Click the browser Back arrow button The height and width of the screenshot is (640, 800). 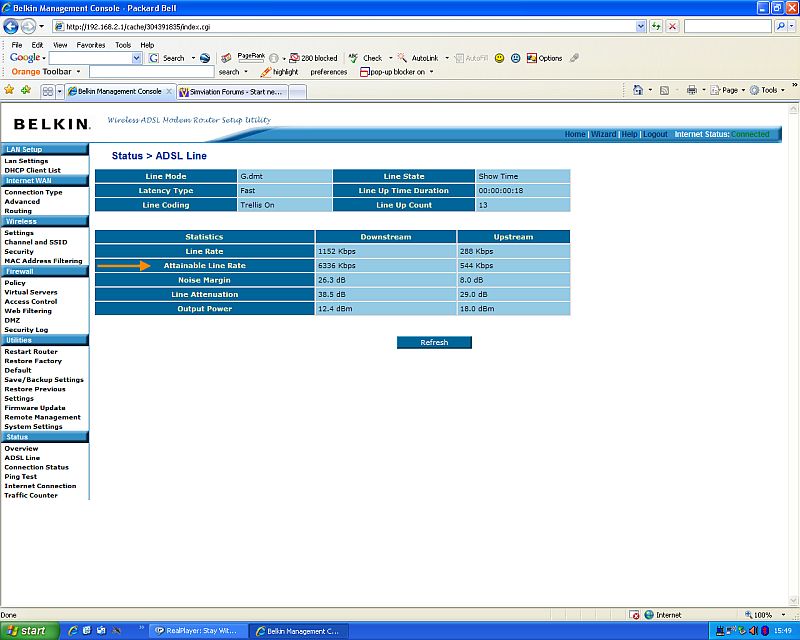pyautogui.click(x=11, y=26)
